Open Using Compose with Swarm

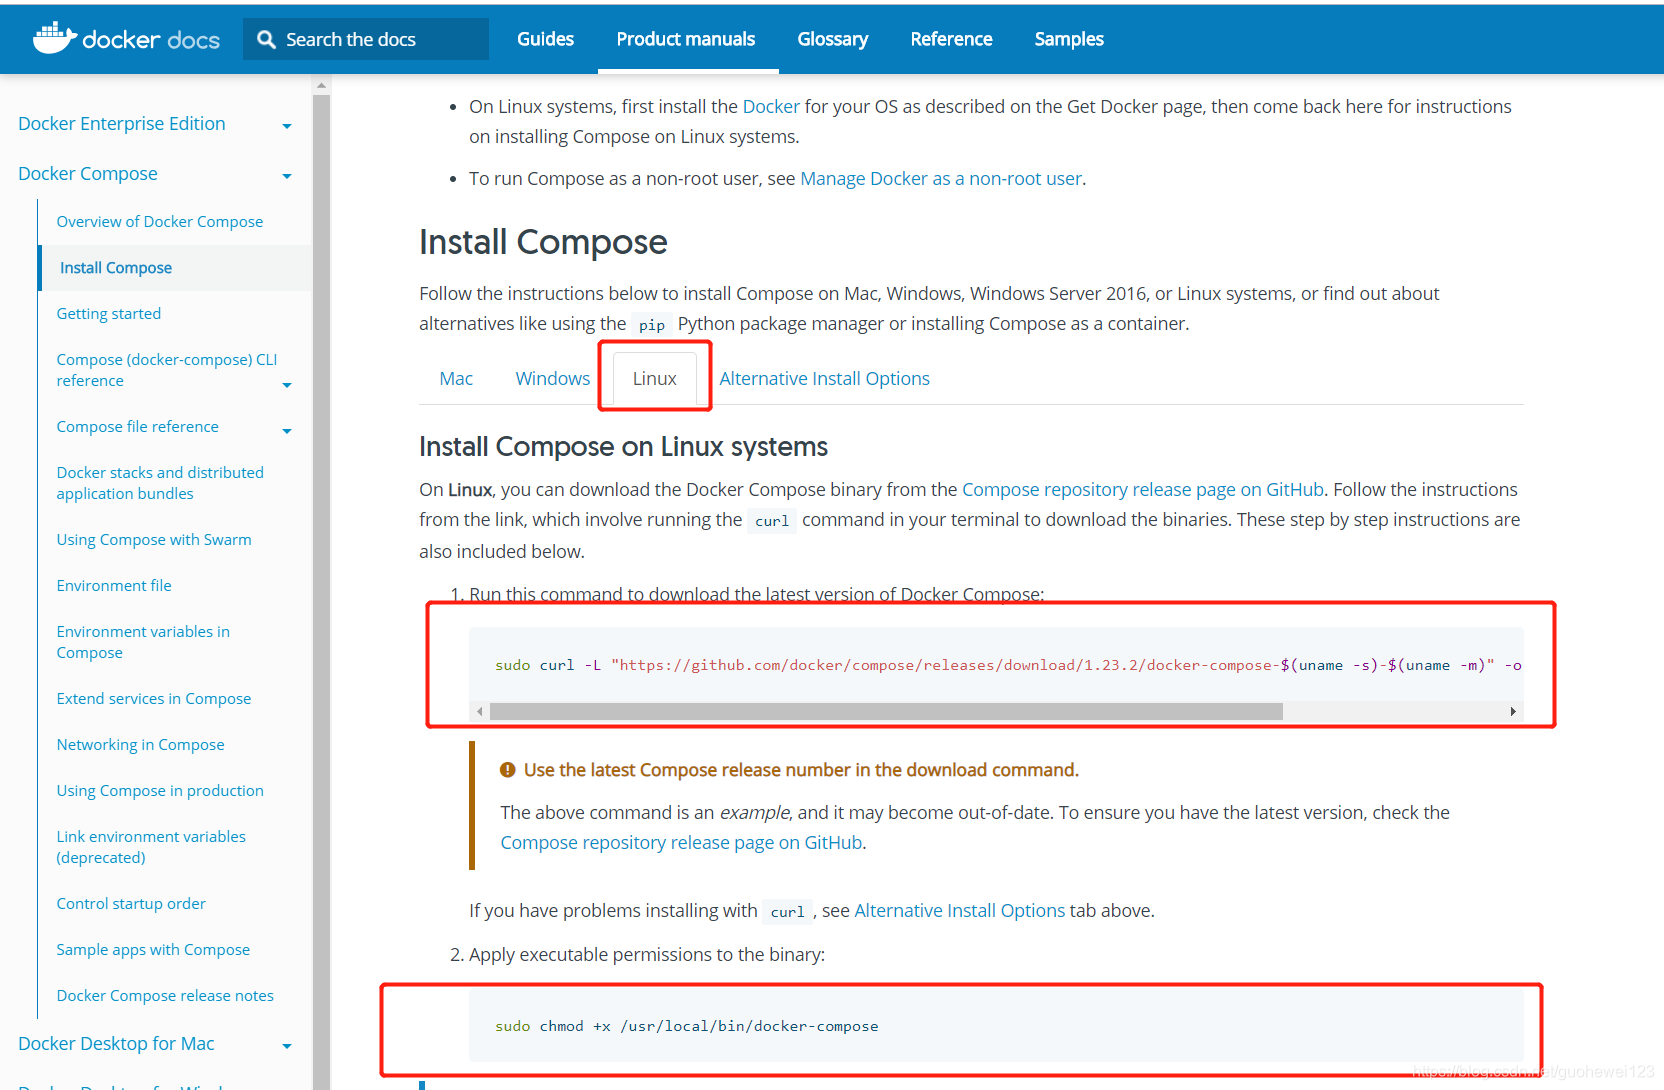[x=154, y=539]
